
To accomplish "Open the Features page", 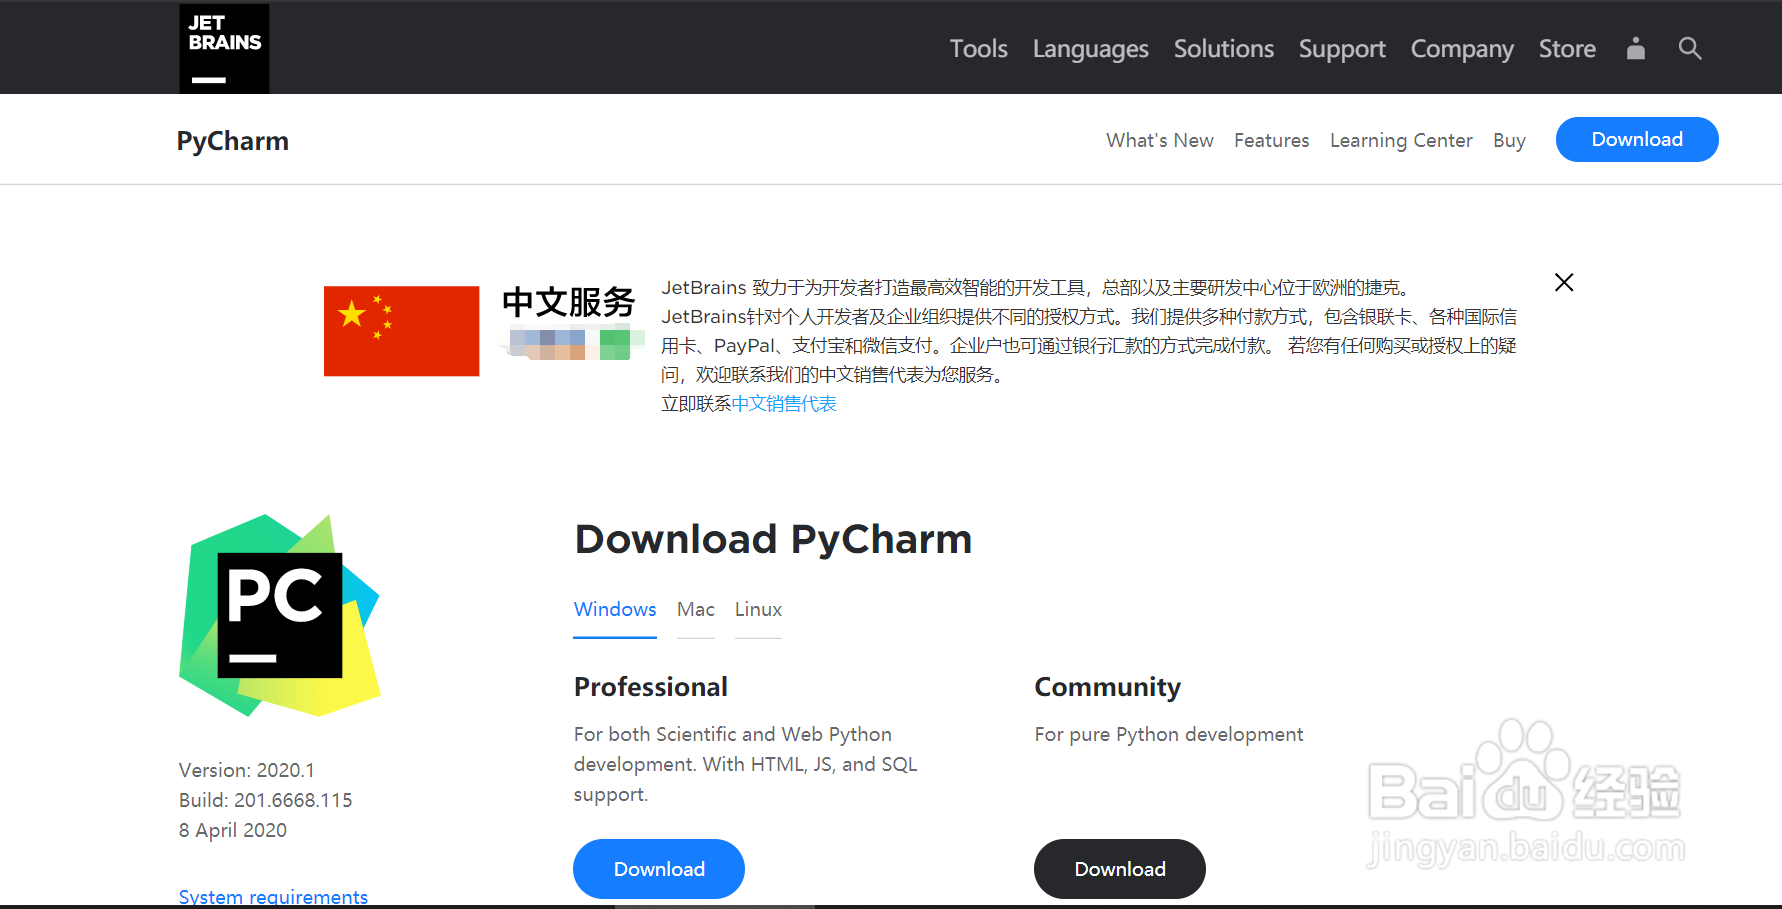I will pos(1271,140).
